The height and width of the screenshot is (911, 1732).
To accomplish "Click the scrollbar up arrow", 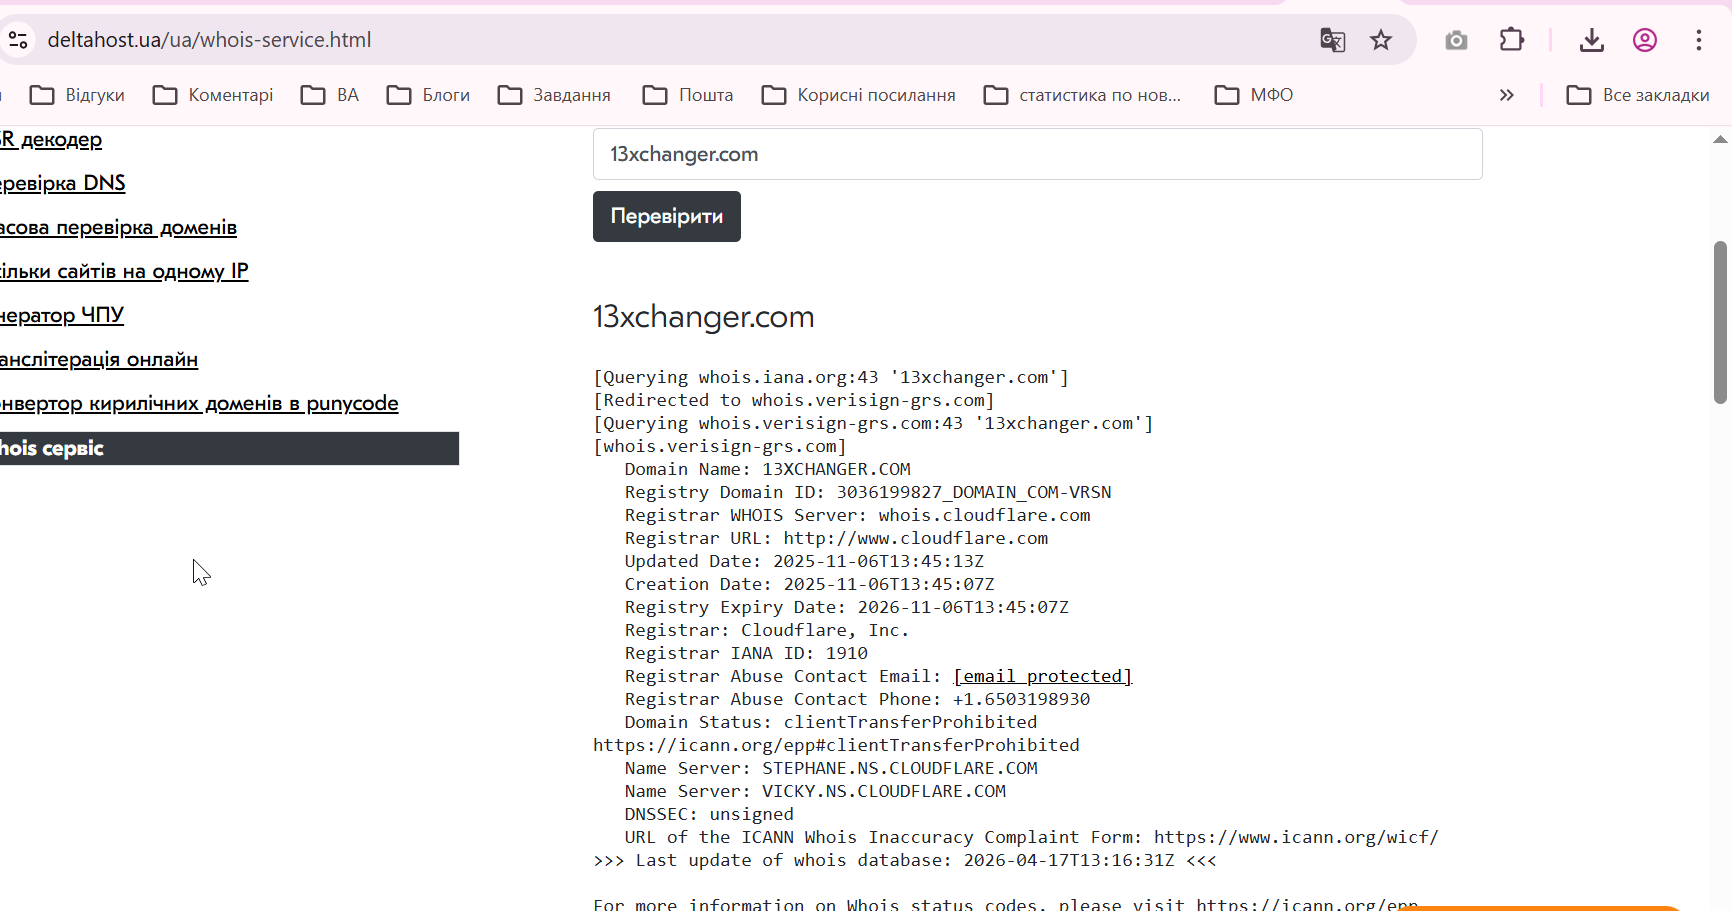I will (x=1721, y=140).
